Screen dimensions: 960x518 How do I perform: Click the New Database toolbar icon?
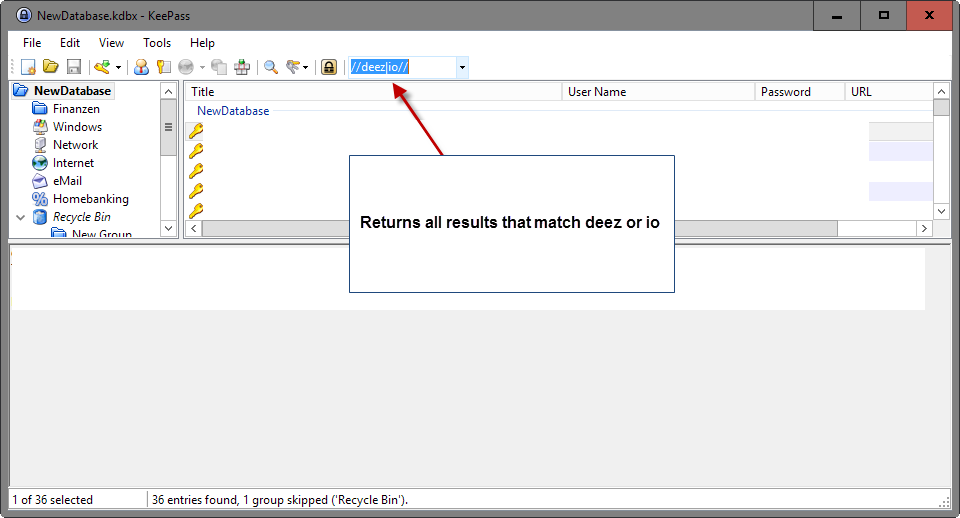(x=29, y=68)
